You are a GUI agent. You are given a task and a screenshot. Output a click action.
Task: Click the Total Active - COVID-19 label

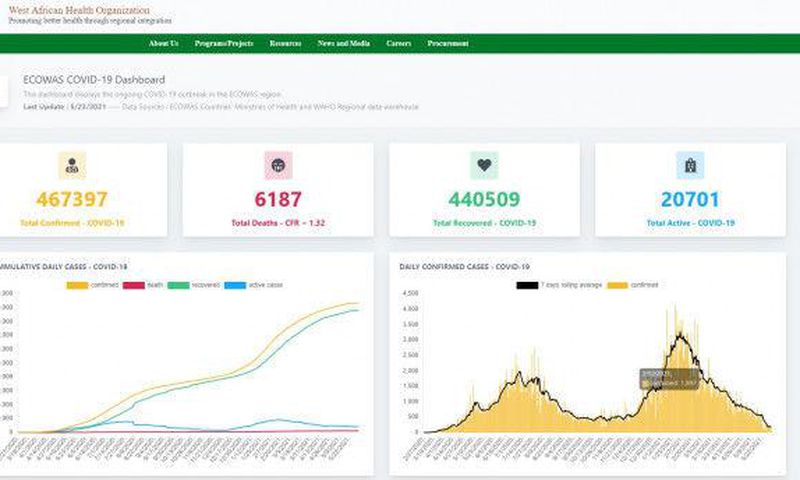[x=690, y=223]
